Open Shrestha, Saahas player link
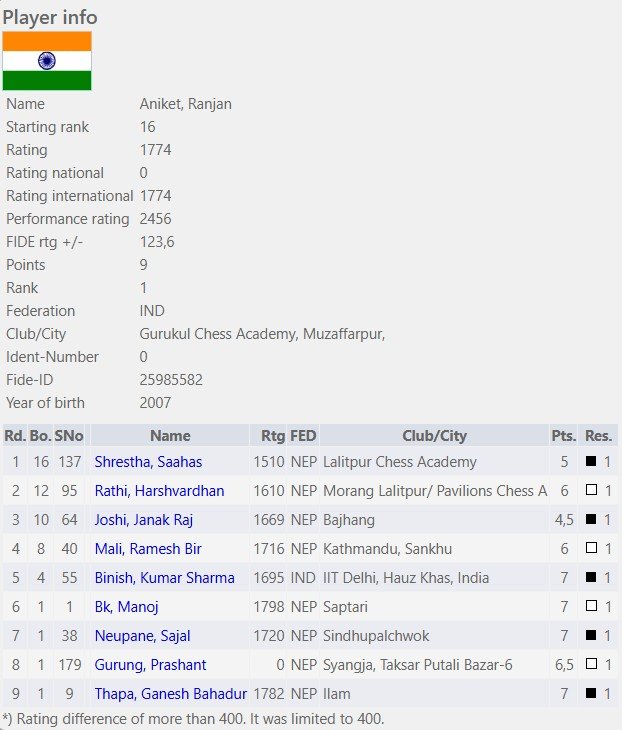 point(148,462)
